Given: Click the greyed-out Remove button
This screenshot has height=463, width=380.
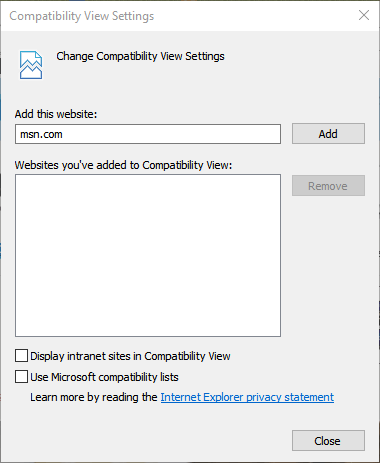Looking at the screenshot, I should click(328, 186).
